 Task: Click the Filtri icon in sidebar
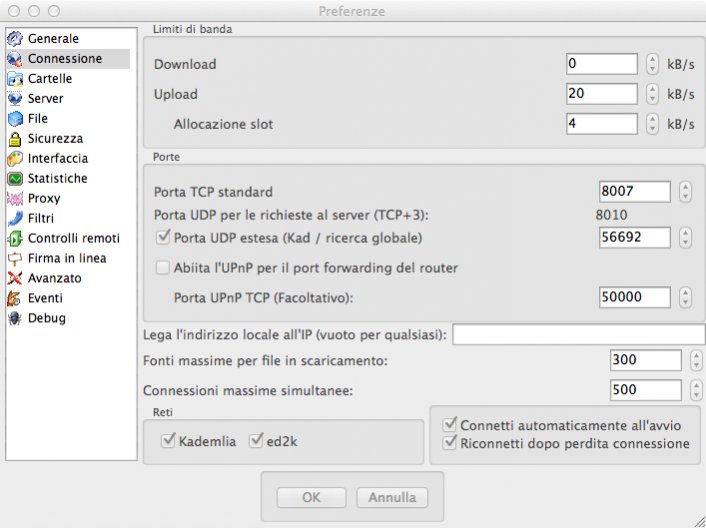[15, 219]
